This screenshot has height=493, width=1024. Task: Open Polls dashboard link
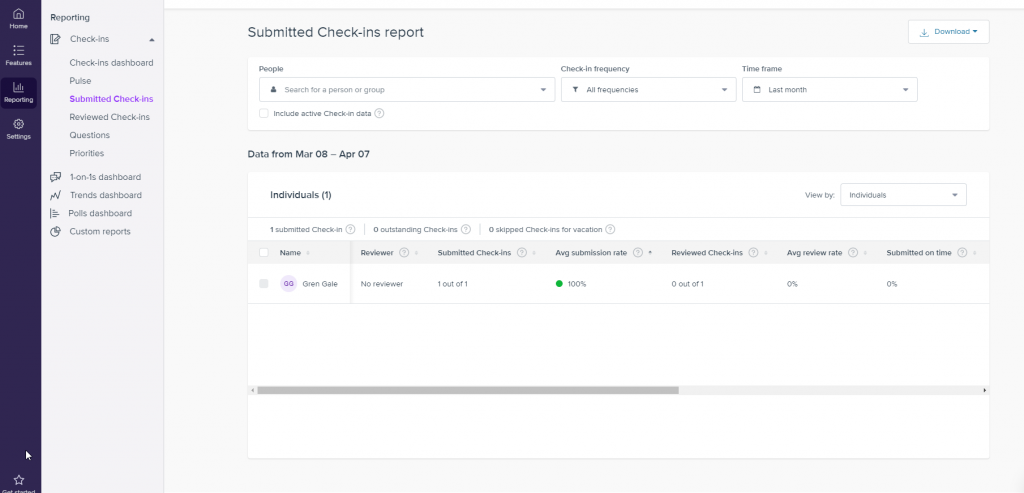pos(100,214)
